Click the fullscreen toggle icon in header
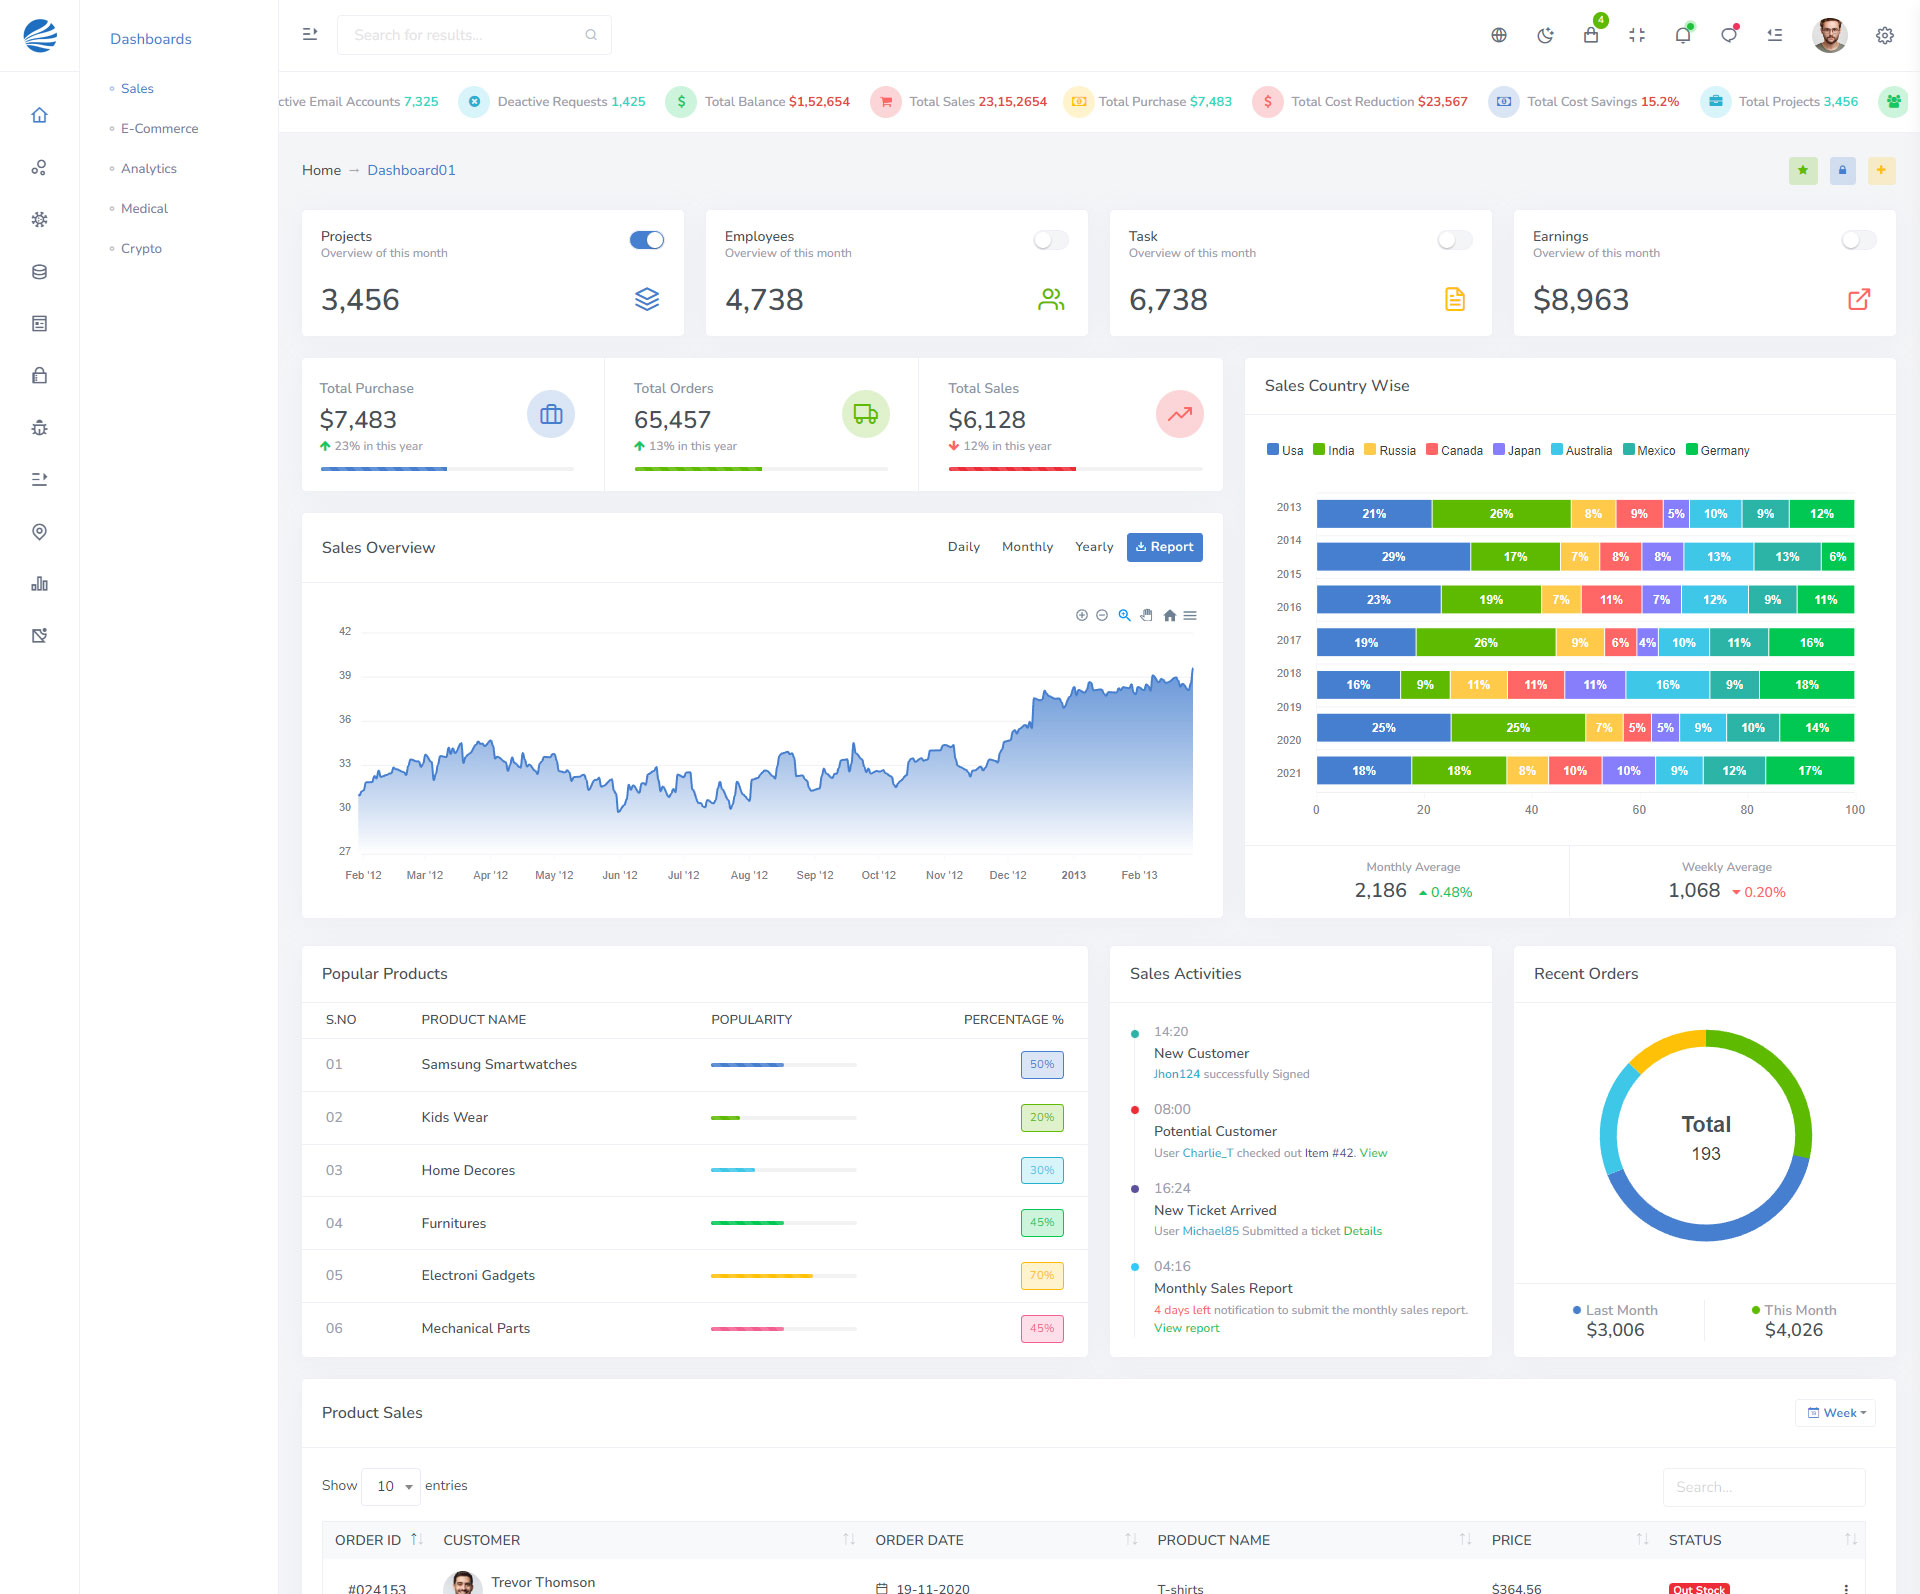Image resolution: width=1920 pixels, height=1594 pixels. (x=1637, y=35)
